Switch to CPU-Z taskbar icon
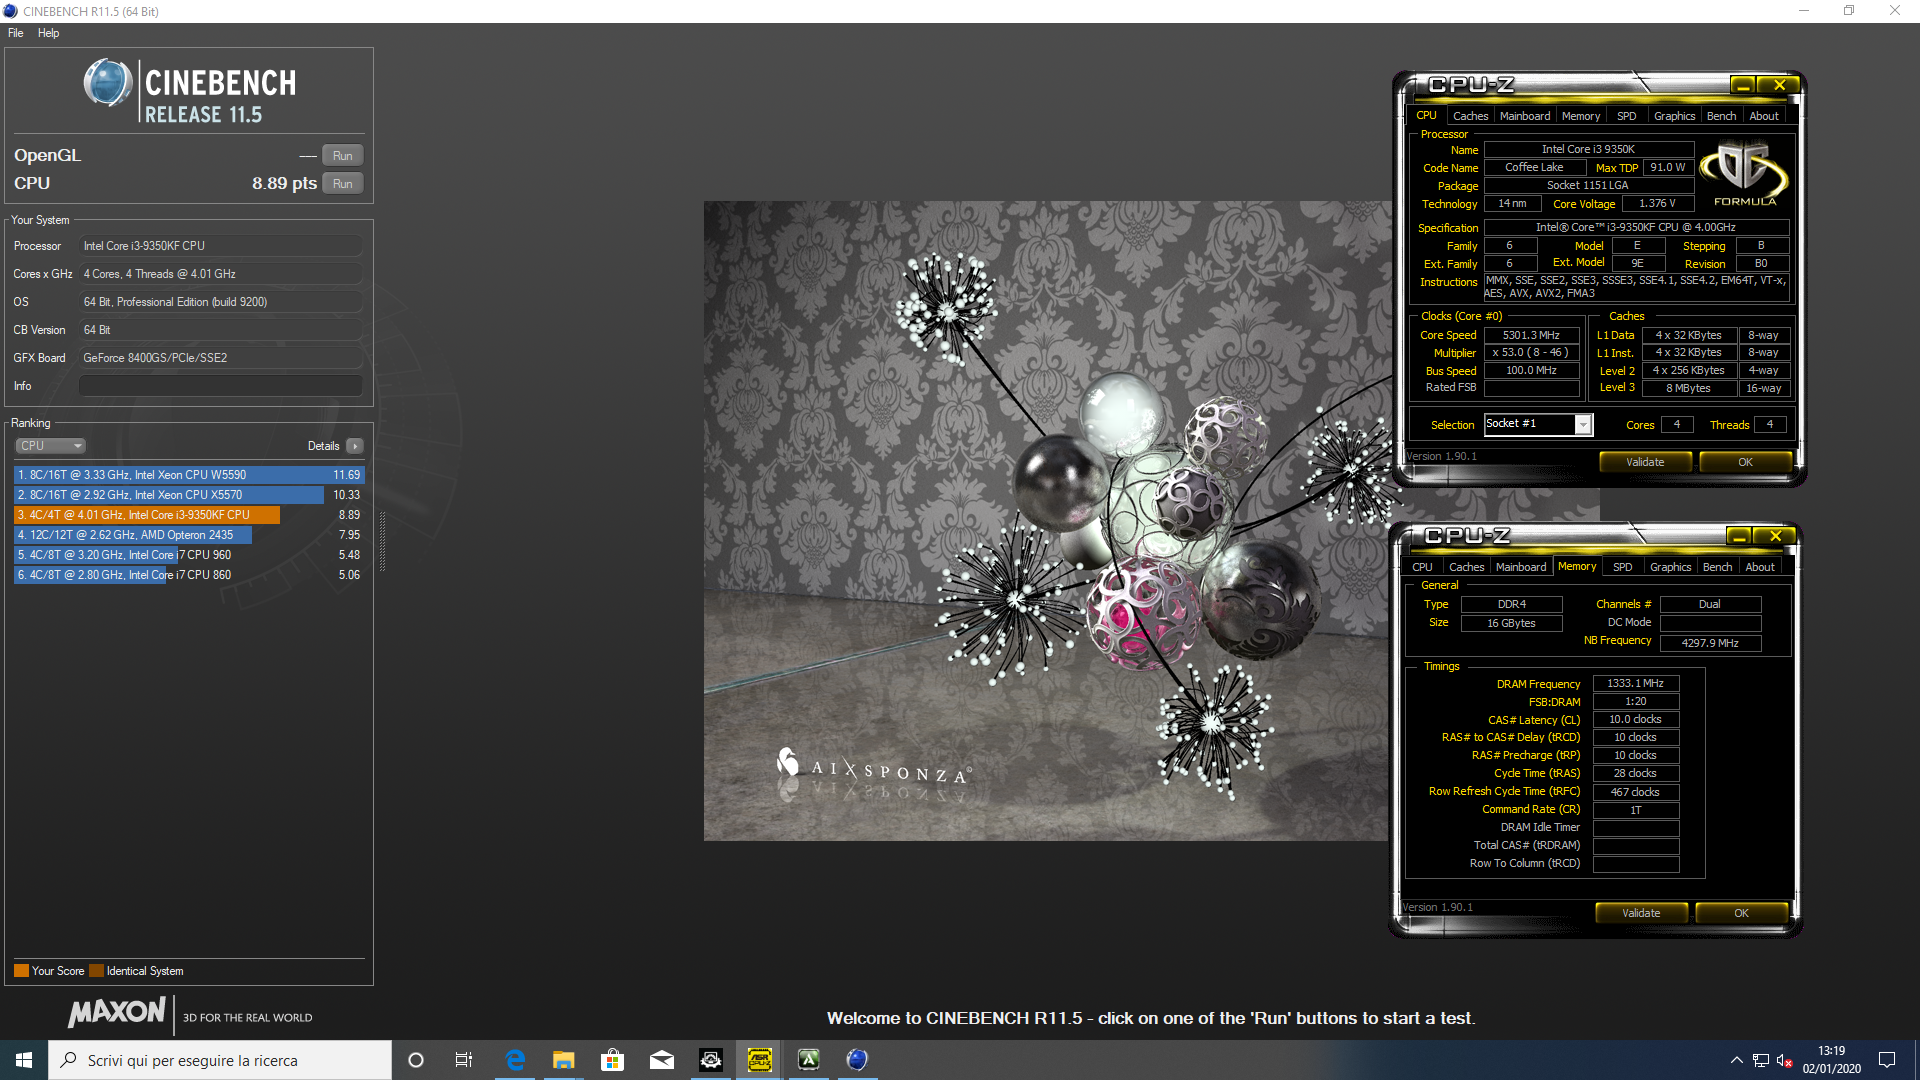Image resolution: width=1920 pixels, height=1080 pixels. 759,1060
